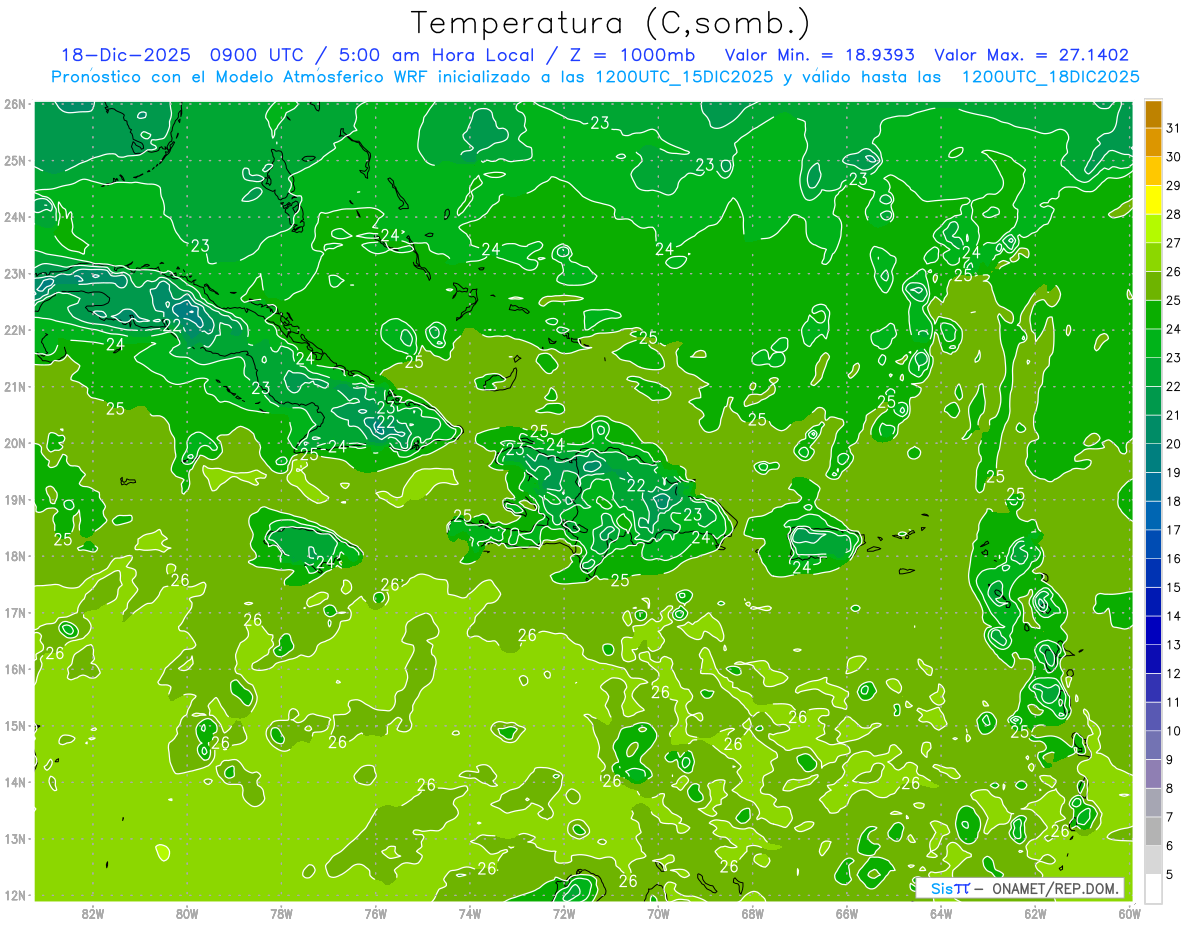Click the "12N" latitude axis label

(15, 895)
